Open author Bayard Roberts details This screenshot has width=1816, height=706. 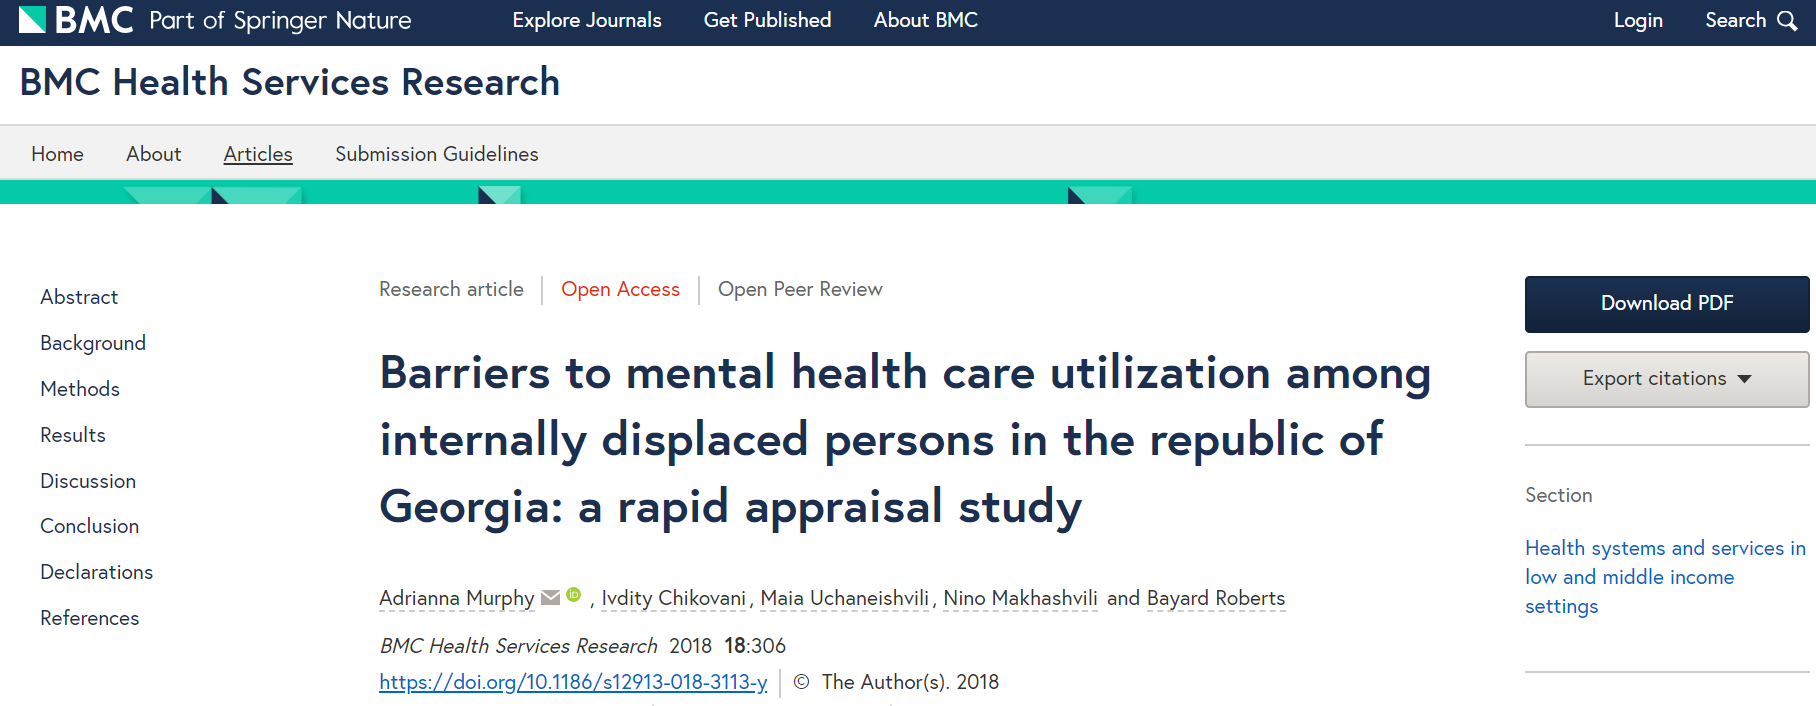click(x=1215, y=598)
